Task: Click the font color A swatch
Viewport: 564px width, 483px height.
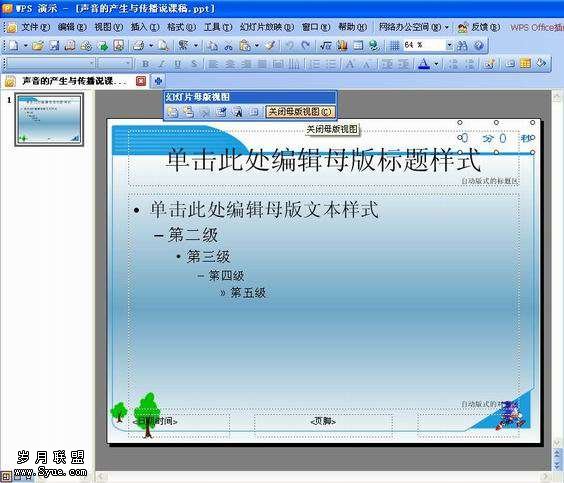Action: [x=424, y=64]
